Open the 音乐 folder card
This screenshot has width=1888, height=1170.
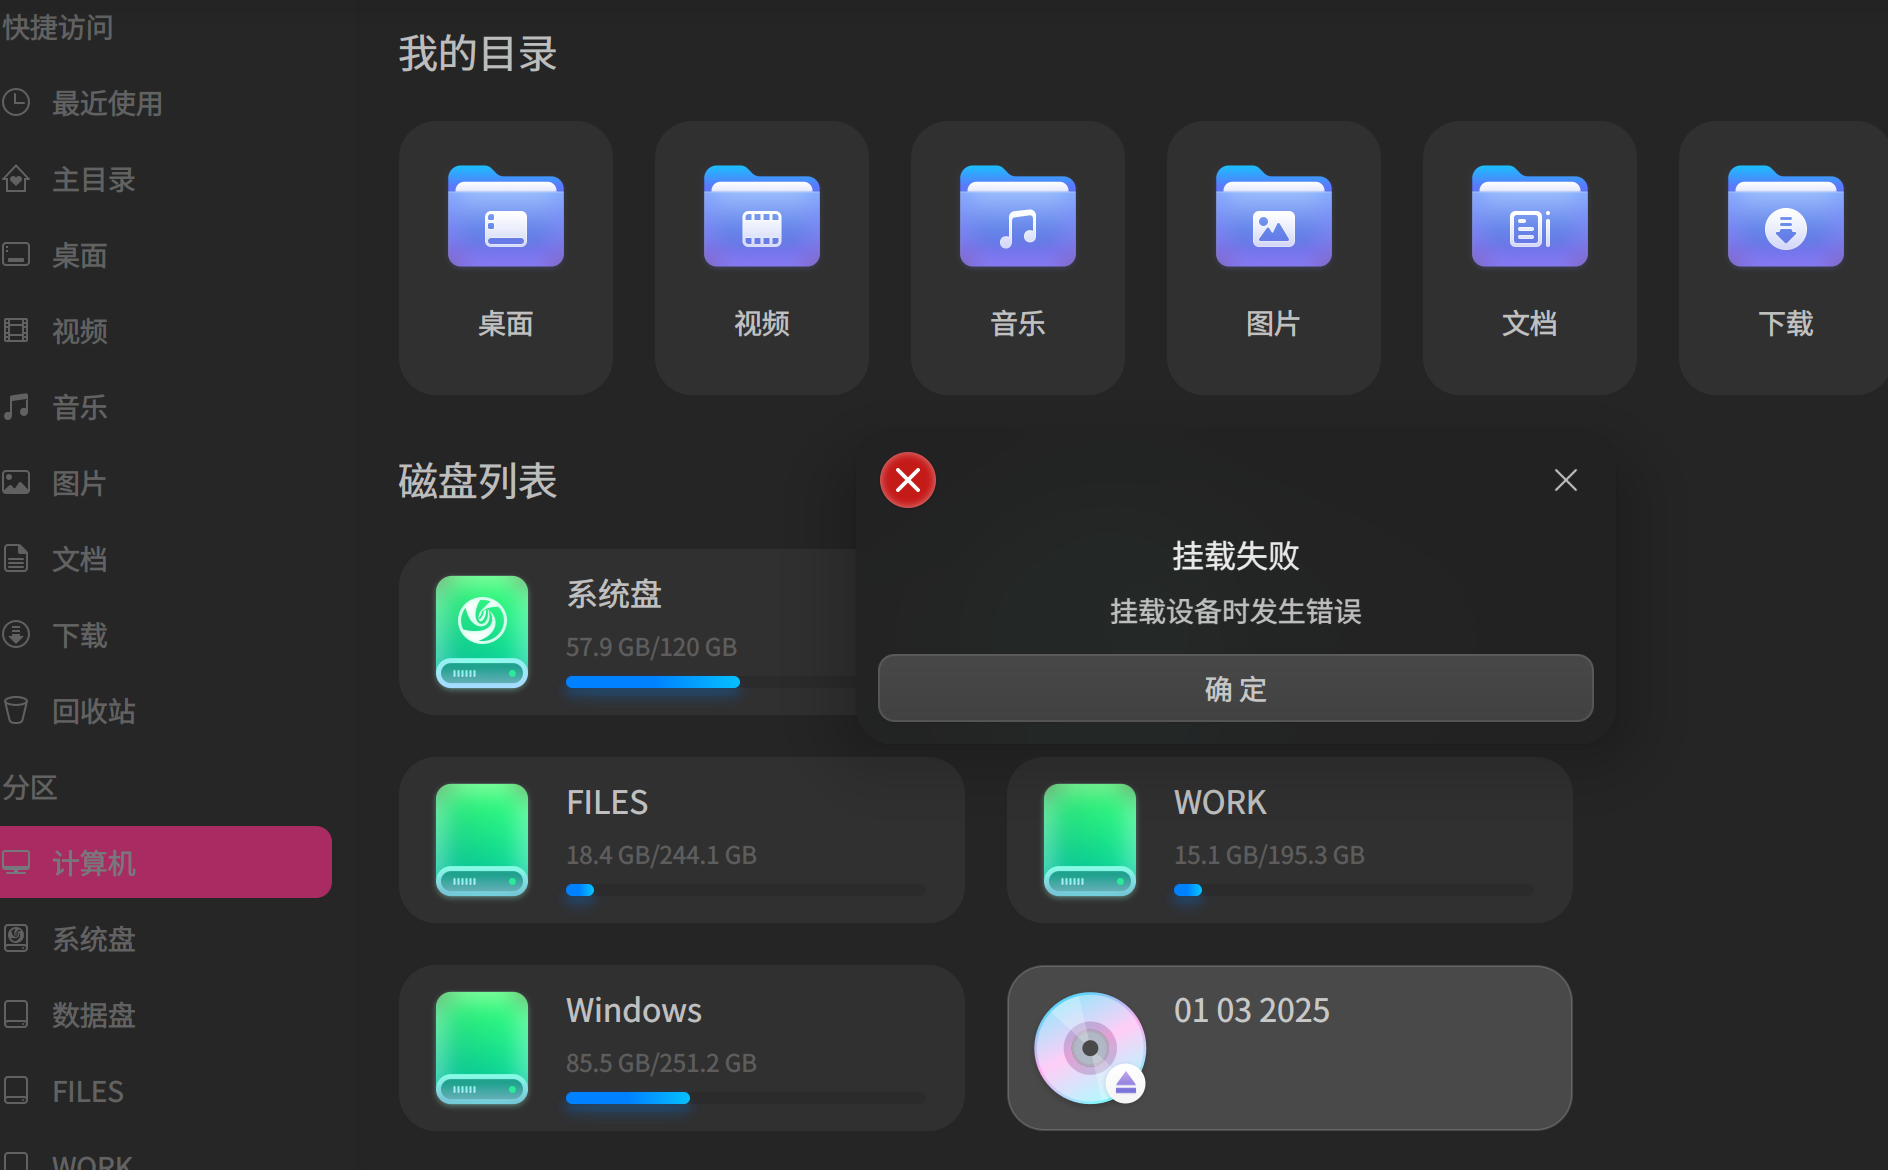1017,258
